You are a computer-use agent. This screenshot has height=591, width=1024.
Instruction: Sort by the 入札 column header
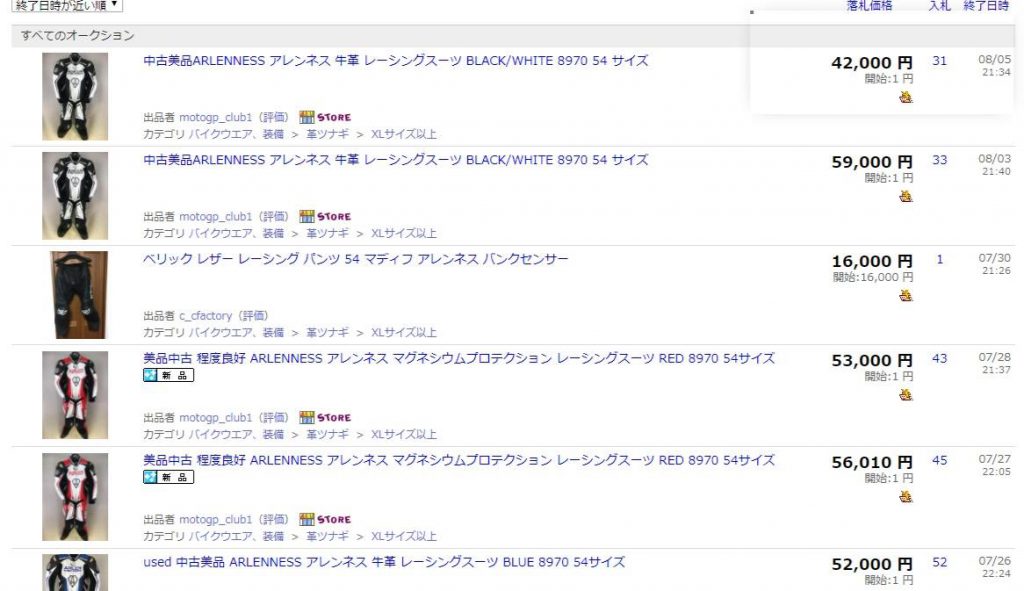(939, 6)
